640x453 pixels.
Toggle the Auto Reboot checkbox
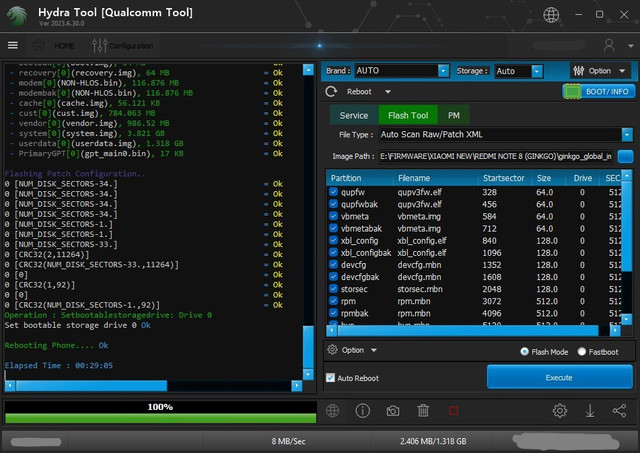[x=331, y=378]
